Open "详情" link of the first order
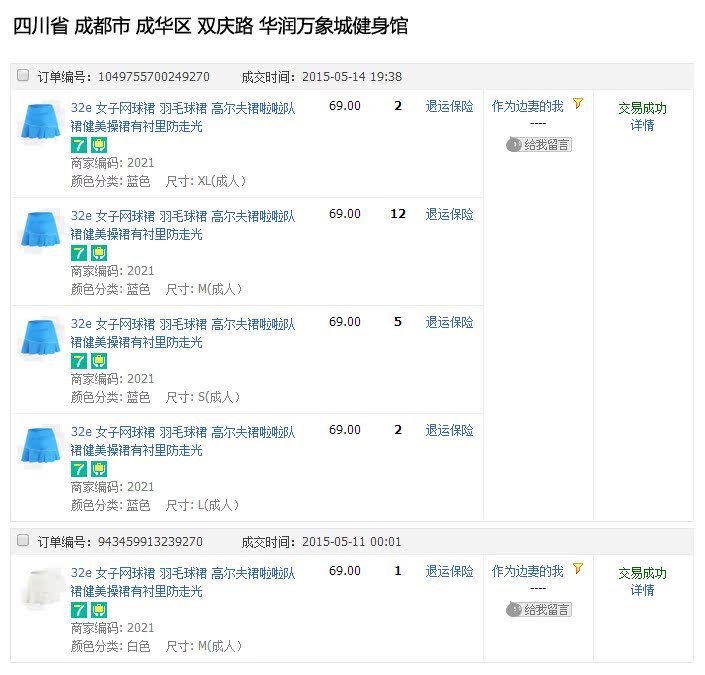705x675 pixels. coord(642,125)
